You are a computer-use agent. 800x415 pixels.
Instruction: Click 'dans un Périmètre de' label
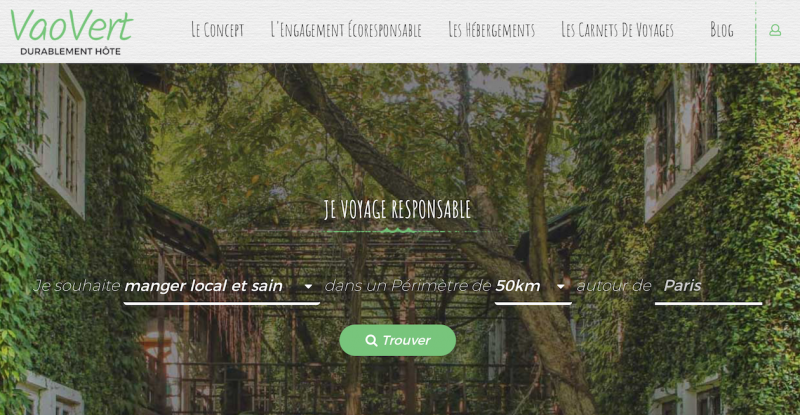tap(408, 286)
